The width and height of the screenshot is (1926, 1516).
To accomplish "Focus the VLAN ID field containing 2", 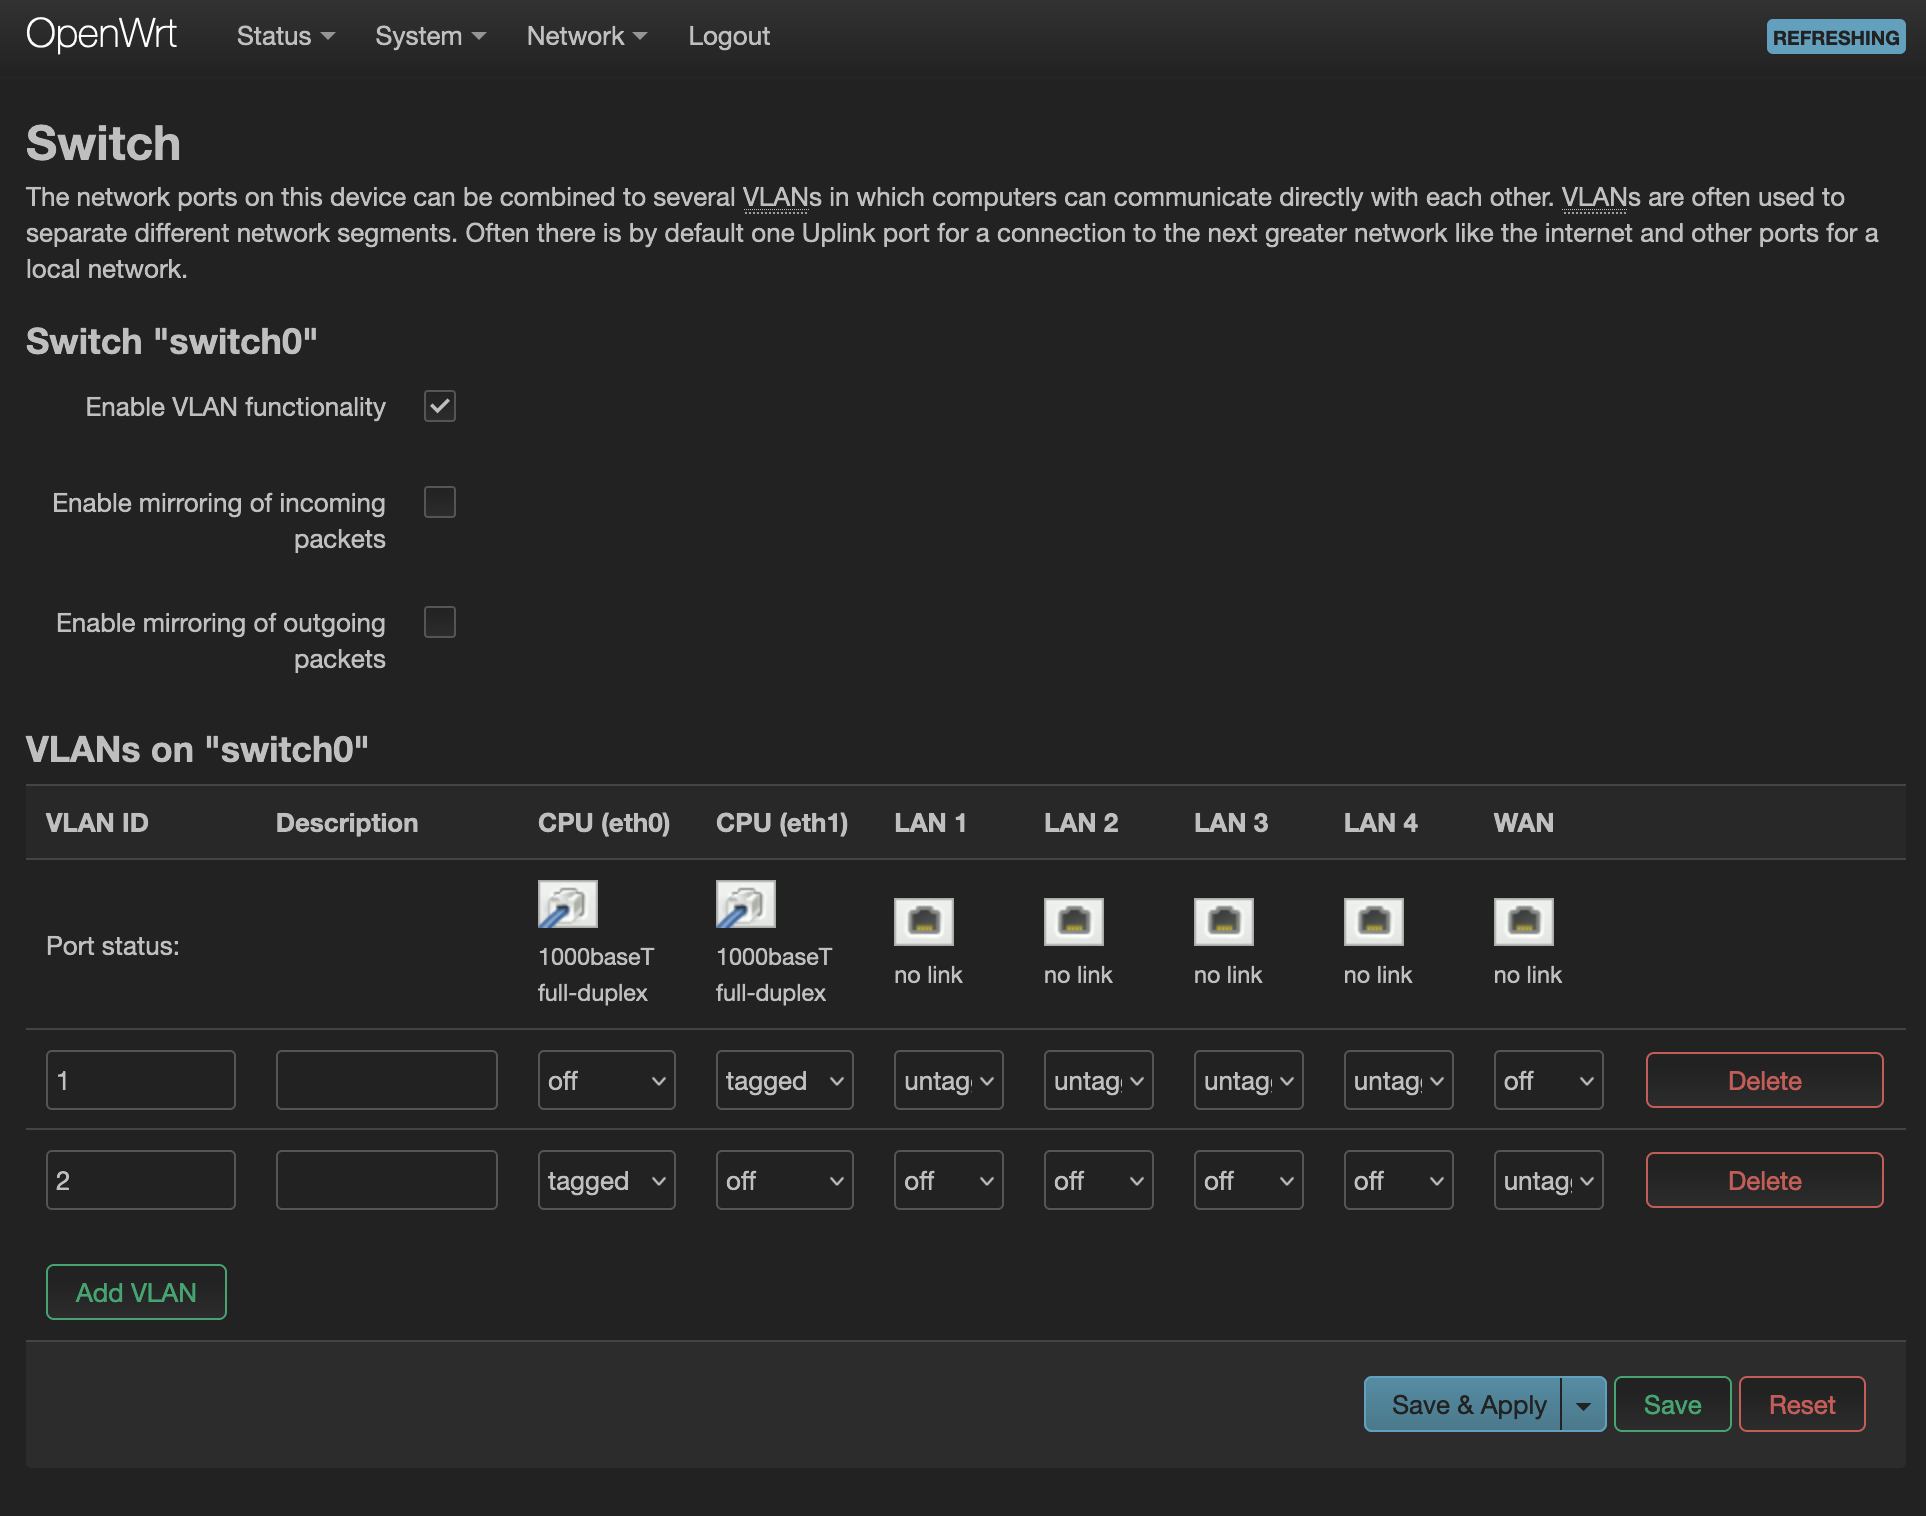I will (141, 1180).
